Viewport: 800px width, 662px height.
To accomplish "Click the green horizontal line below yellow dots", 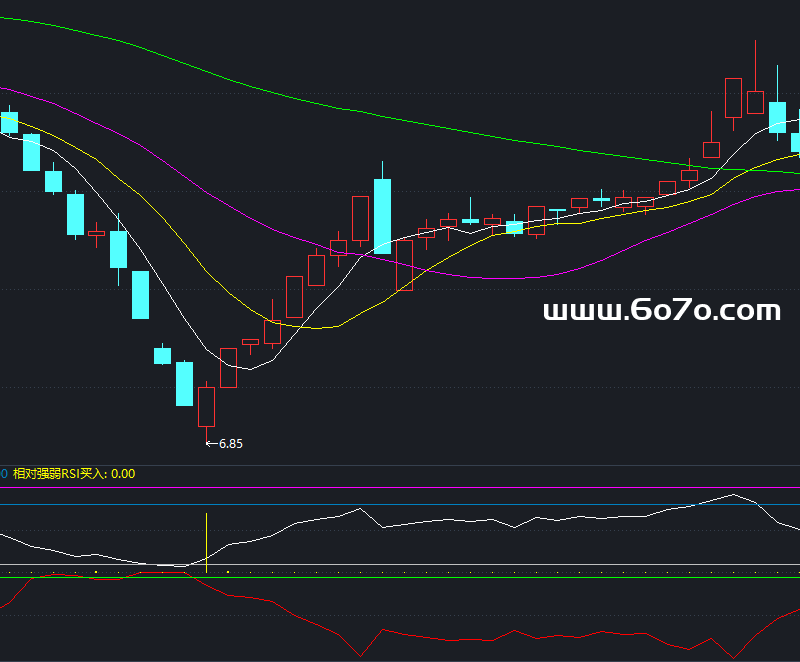I will [400, 578].
